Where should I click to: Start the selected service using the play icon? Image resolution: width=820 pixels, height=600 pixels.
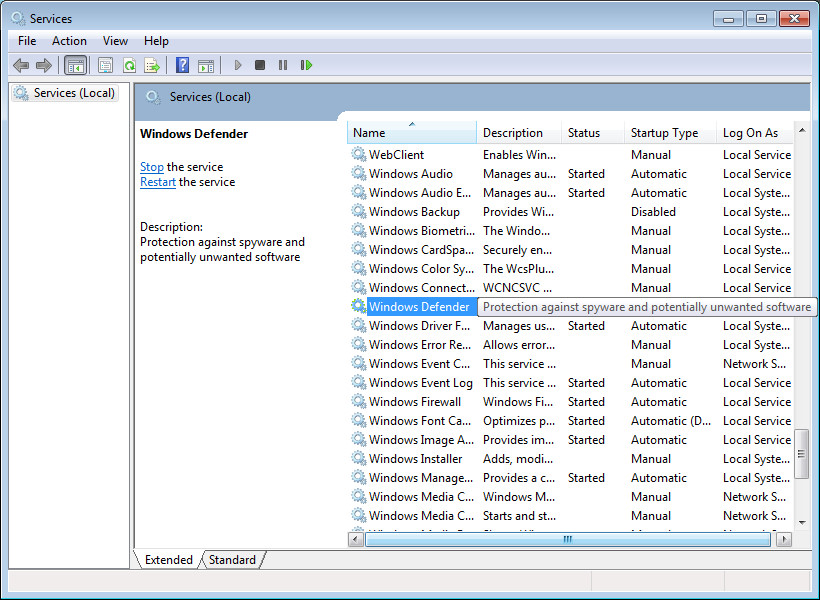point(237,64)
